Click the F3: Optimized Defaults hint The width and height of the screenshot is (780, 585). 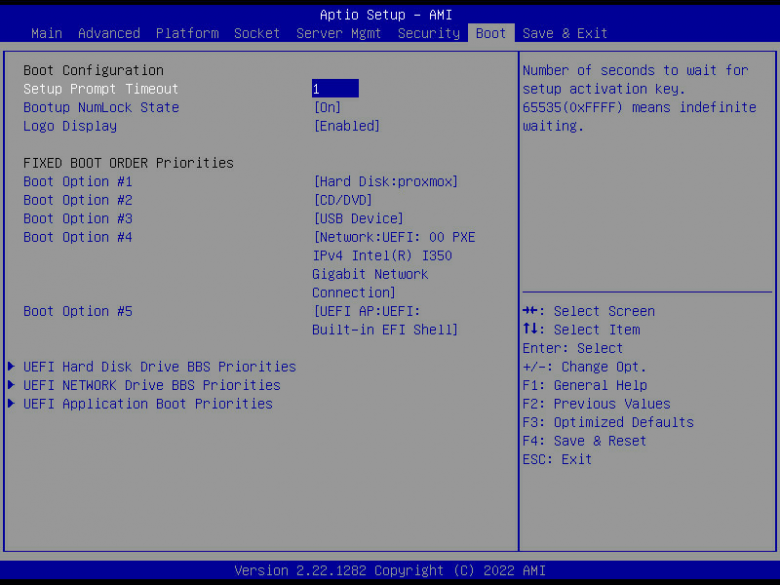click(608, 422)
